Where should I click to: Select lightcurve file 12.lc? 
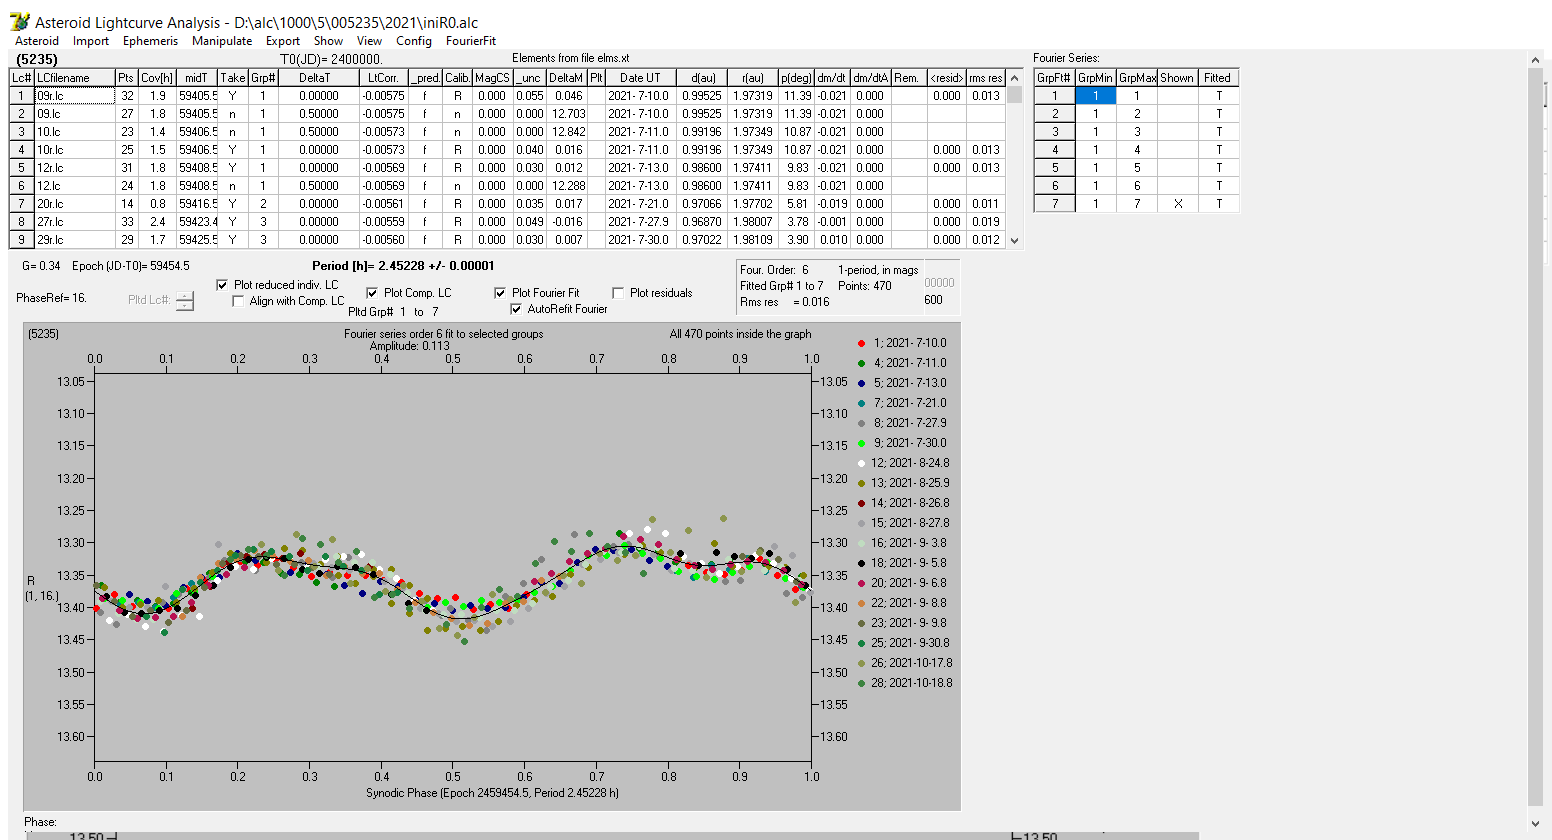[74, 186]
